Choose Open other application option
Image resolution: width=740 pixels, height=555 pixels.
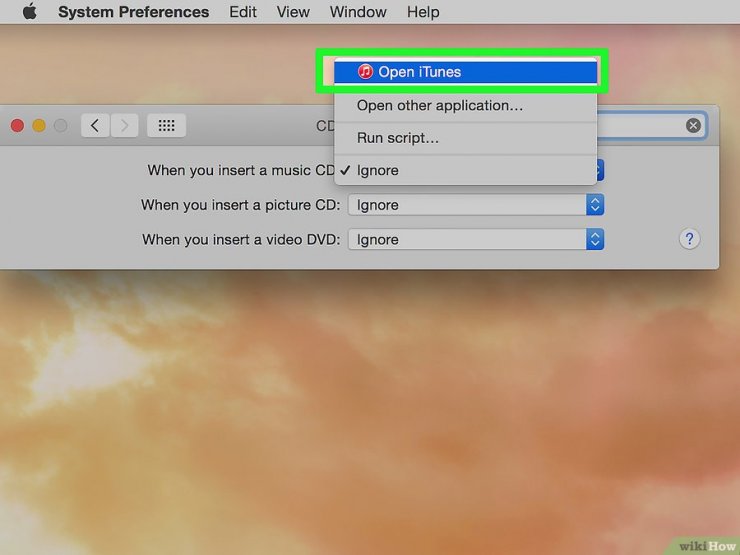coord(465,106)
